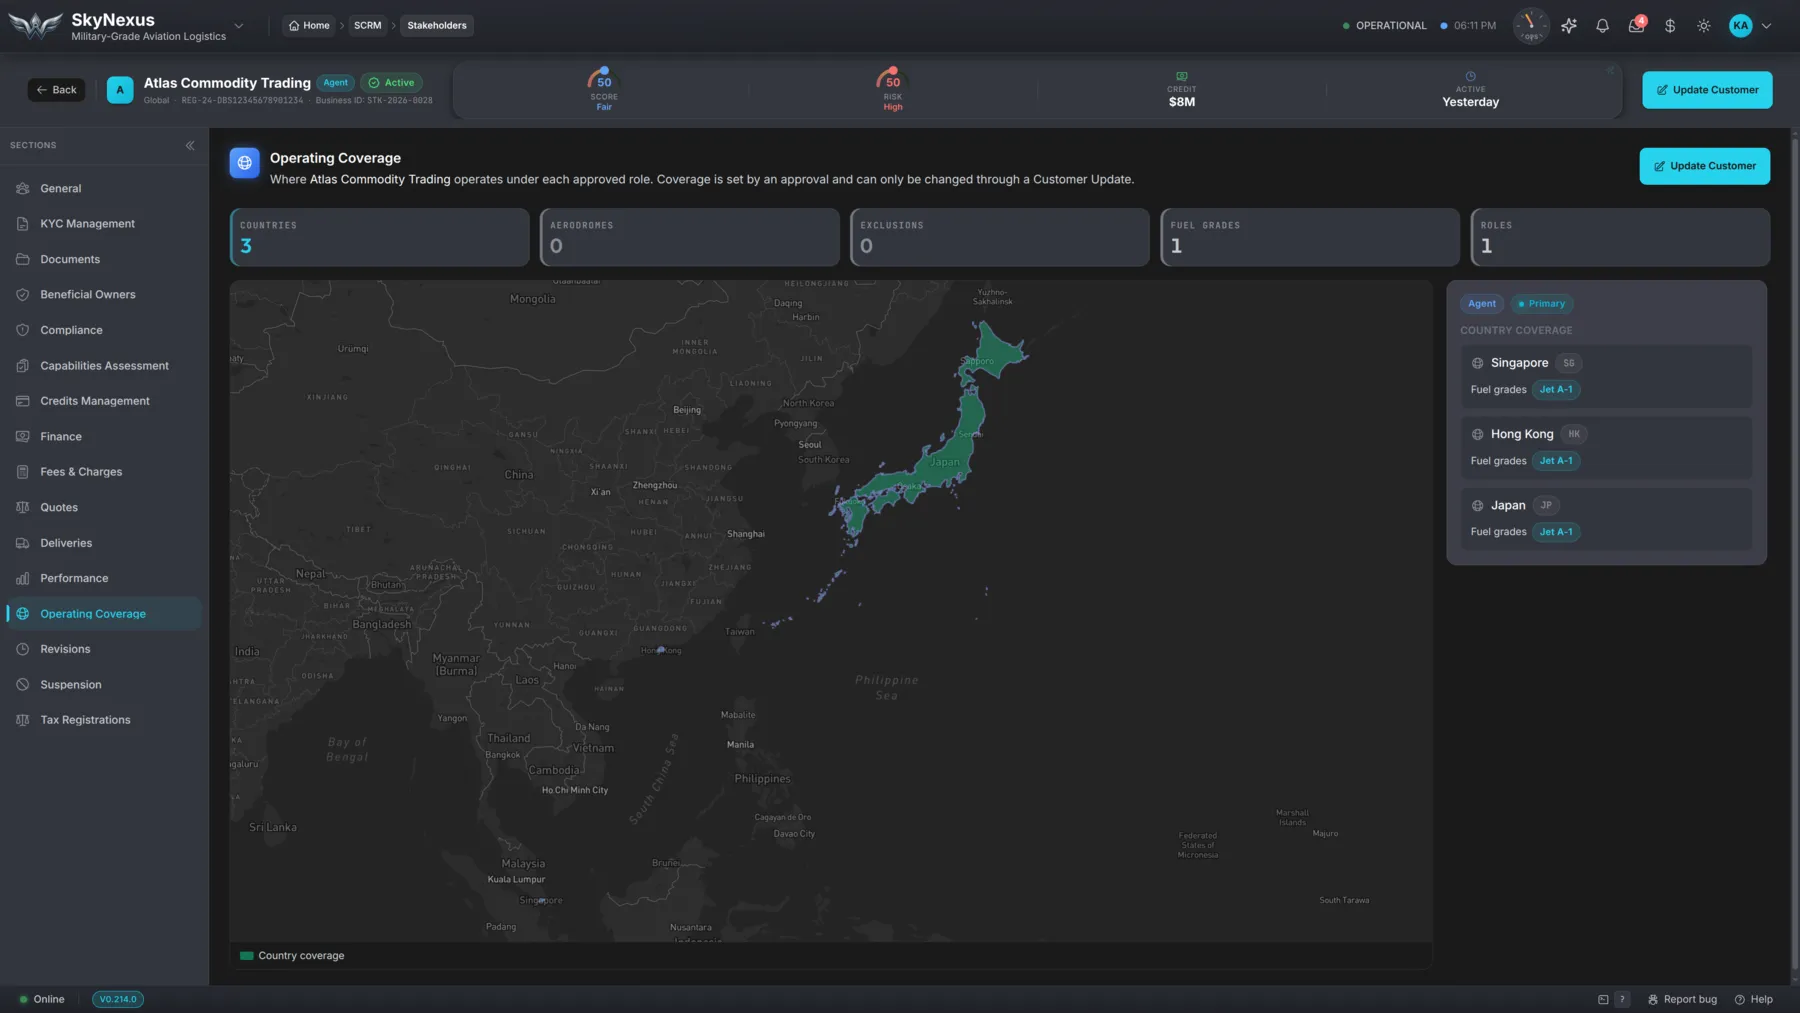1800x1013 pixels.
Task: Toggle light/dark theme sun icon
Action: [1704, 26]
